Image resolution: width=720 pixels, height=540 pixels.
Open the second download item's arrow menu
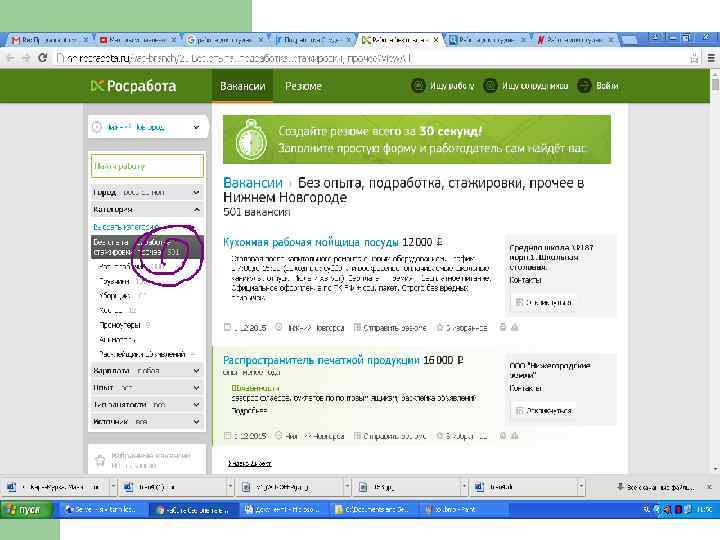coord(230,487)
